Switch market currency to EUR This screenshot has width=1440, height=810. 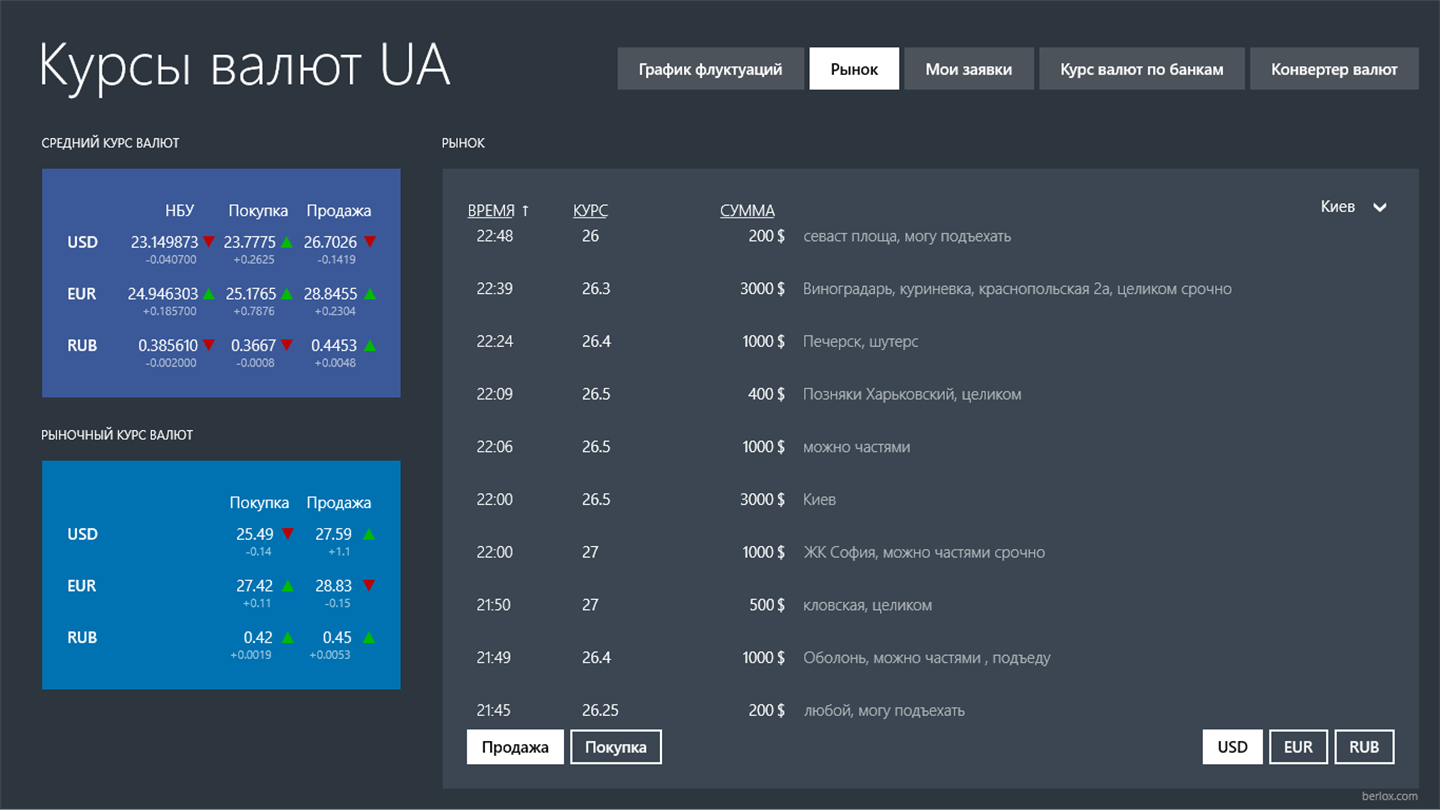tap(1298, 747)
